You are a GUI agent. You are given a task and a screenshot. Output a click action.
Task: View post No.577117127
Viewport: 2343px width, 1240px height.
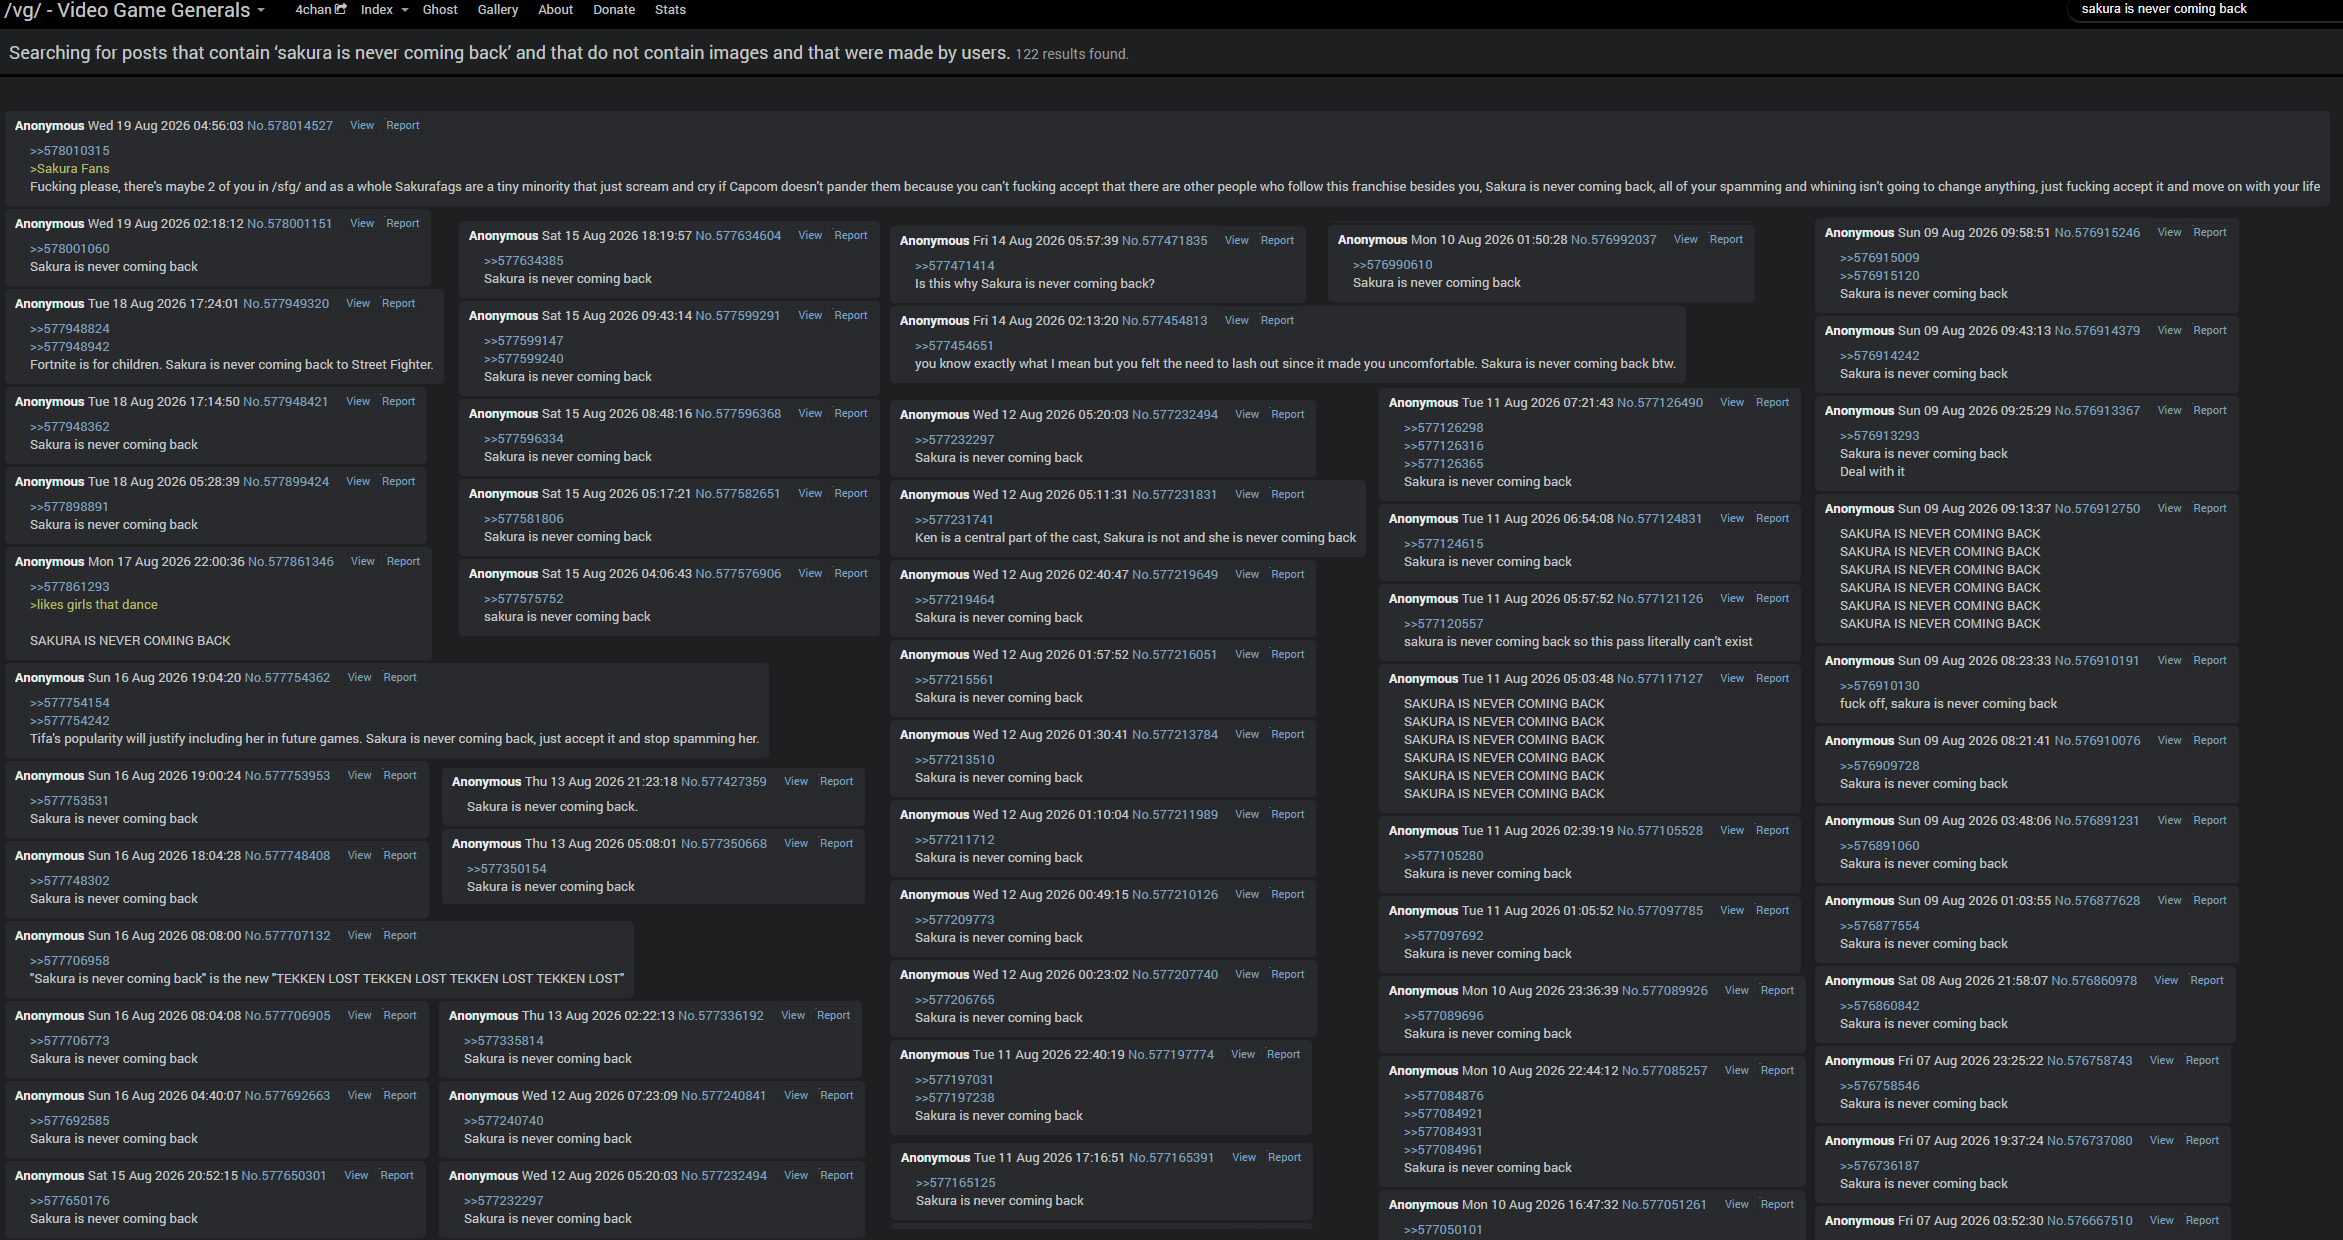[x=1732, y=678]
